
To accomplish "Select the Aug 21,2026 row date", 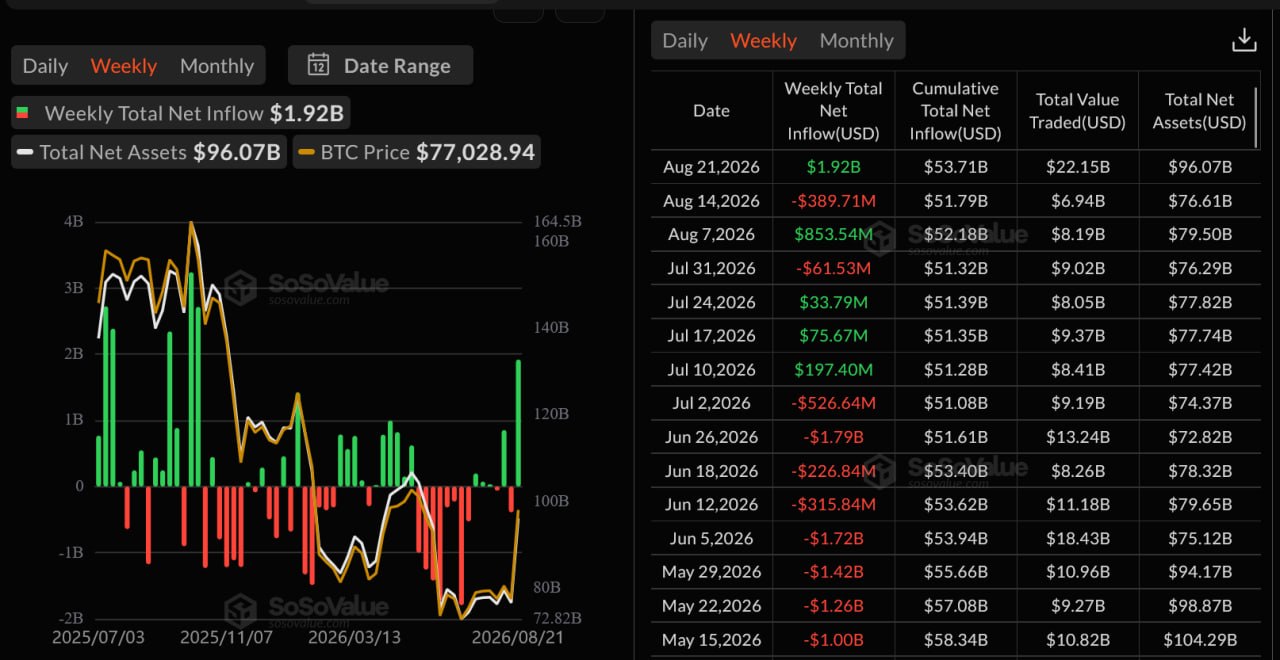I will click(711, 167).
